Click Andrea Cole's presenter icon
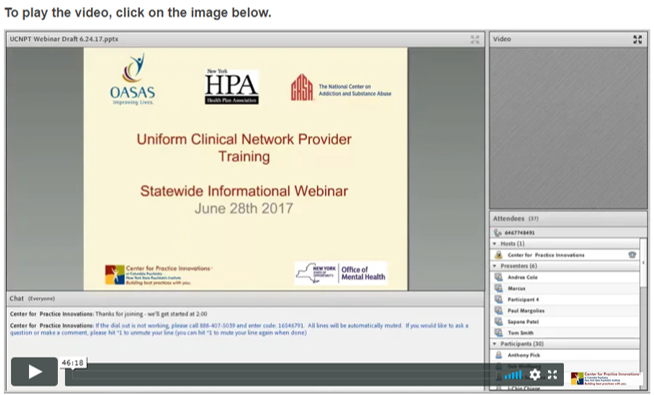654x395 pixels. 498,277
